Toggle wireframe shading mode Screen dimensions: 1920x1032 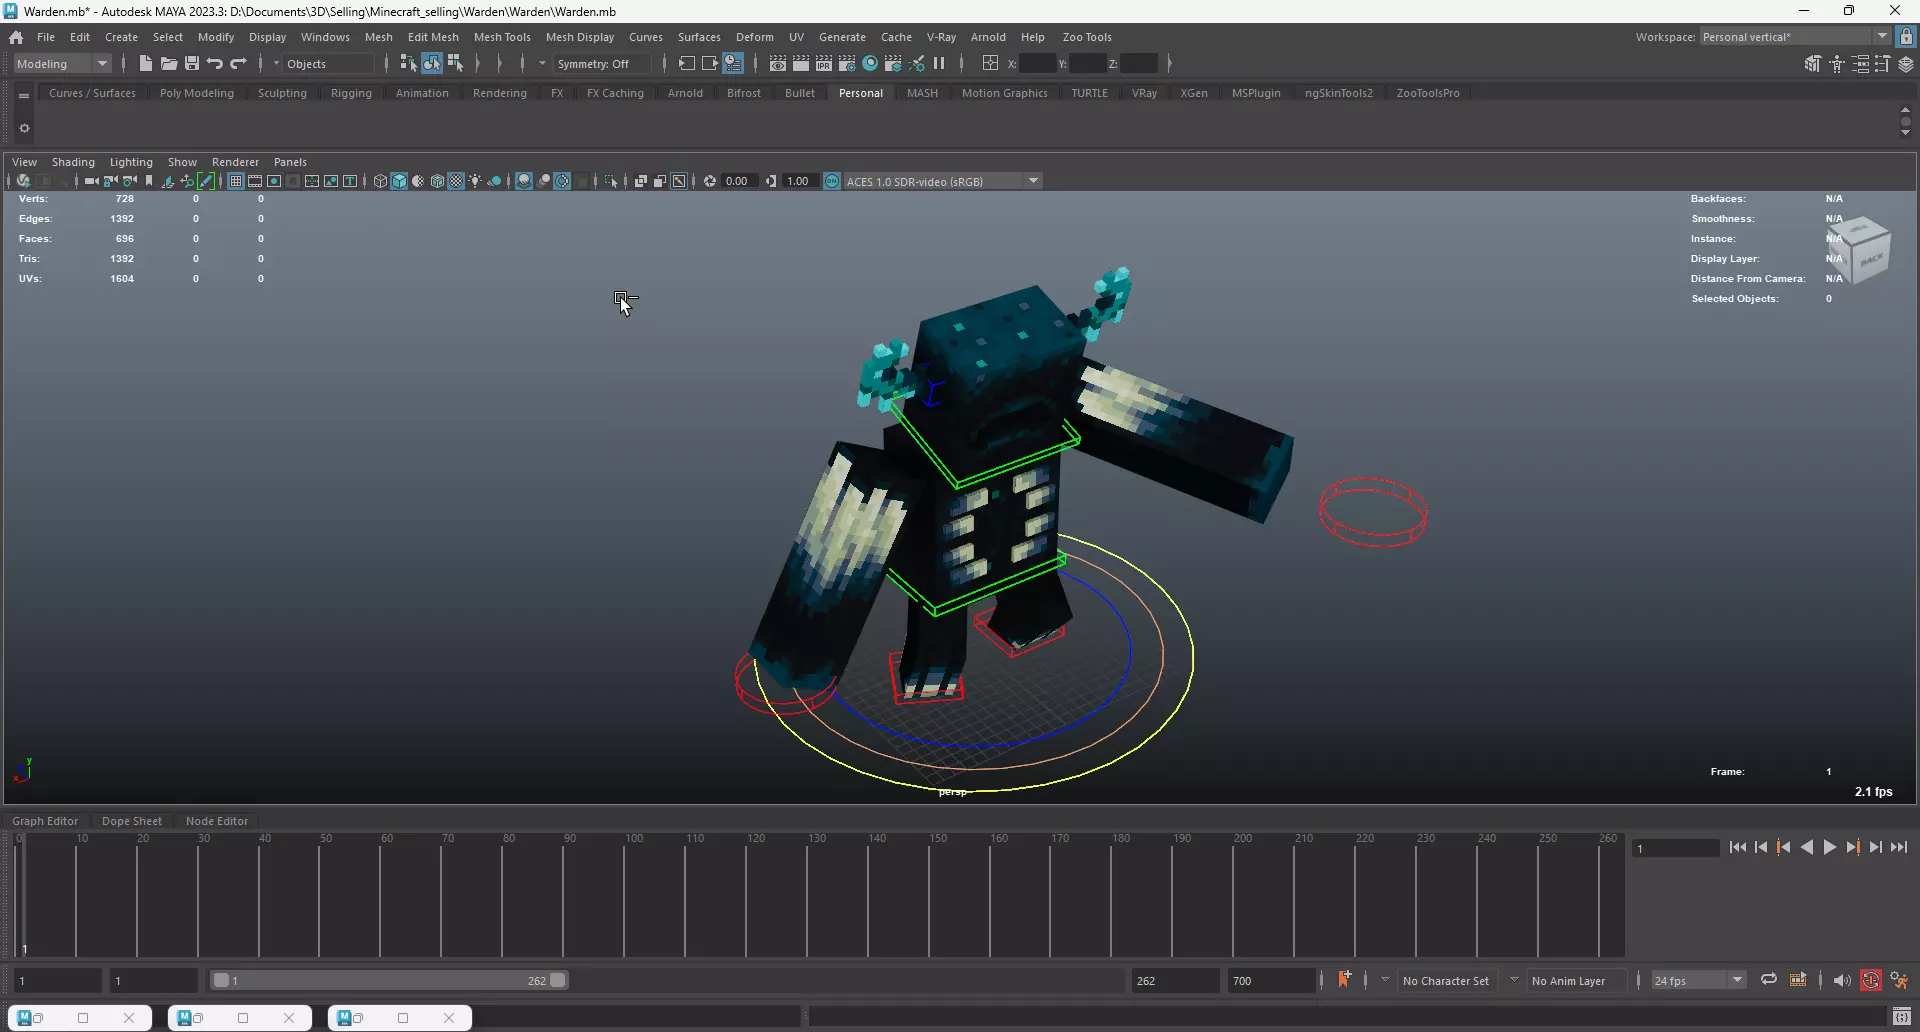click(380, 181)
